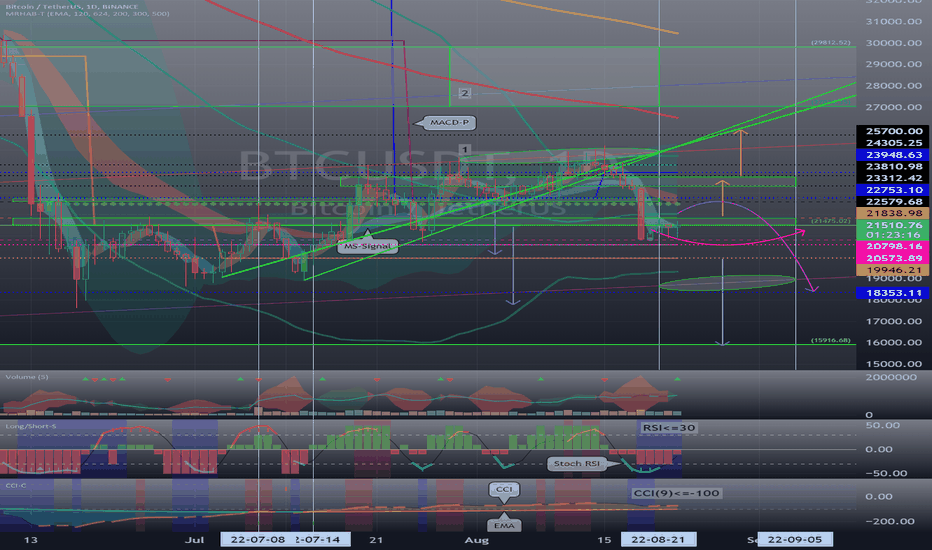Click the green 21510.76 current price tag
The image size is (932, 550).
click(894, 225)
